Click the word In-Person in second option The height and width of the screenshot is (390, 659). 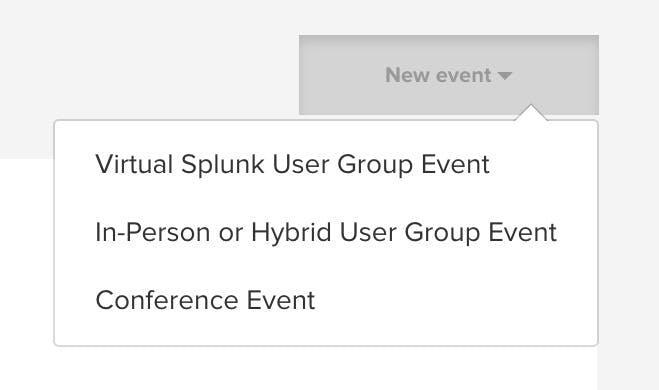[x=153, y=232]
